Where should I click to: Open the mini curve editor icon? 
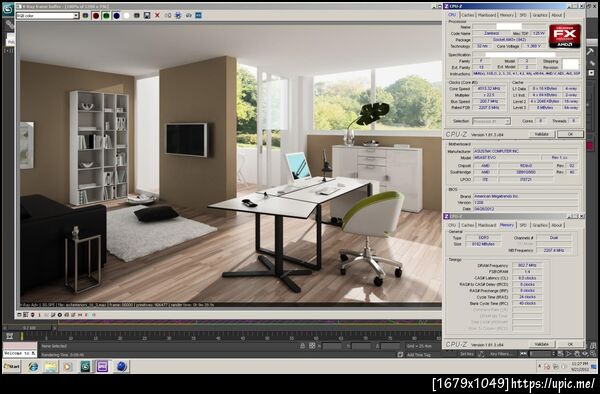pos(10,337)
